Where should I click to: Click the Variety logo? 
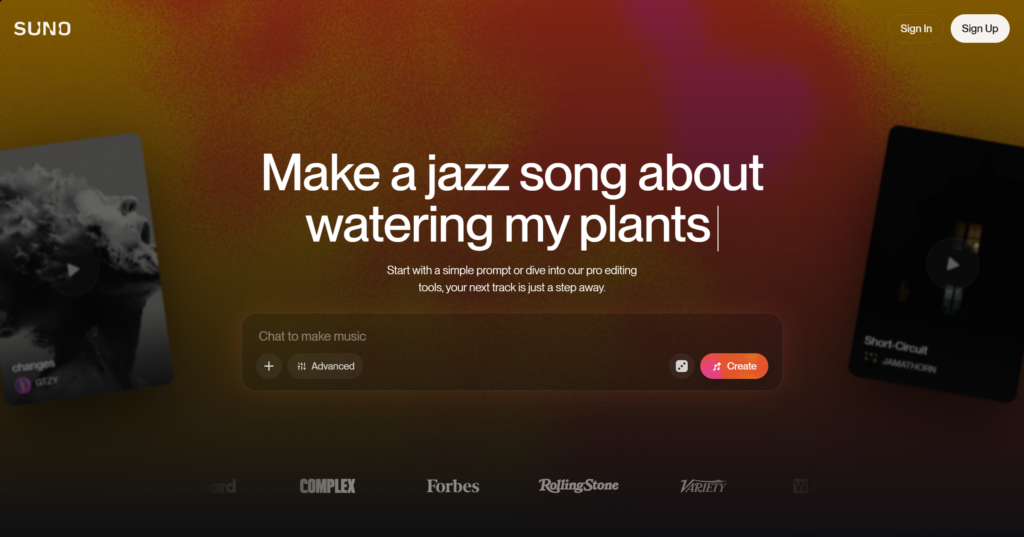(703, 486)
